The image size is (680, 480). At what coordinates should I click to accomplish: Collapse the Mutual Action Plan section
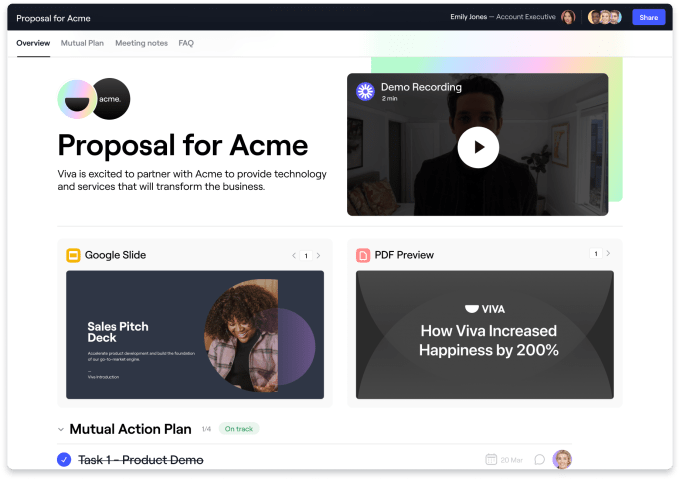tap(61, 429)
